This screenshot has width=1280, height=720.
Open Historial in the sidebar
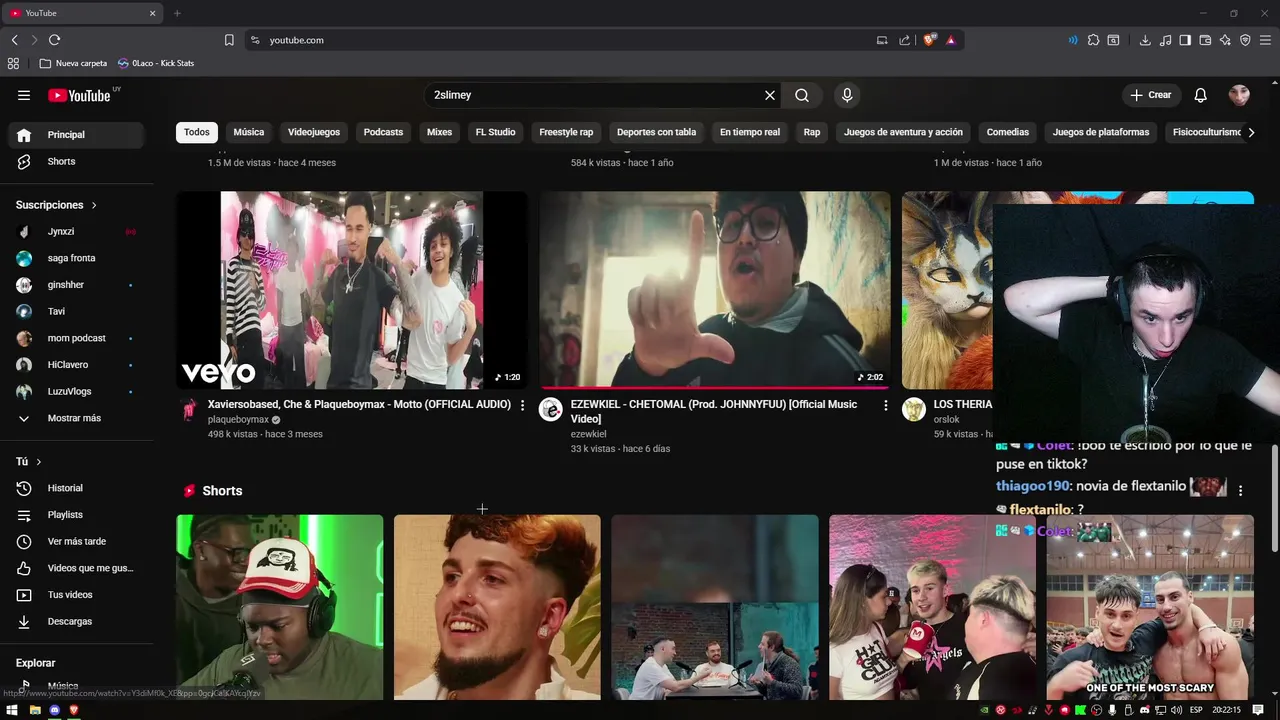pos(76,488)
